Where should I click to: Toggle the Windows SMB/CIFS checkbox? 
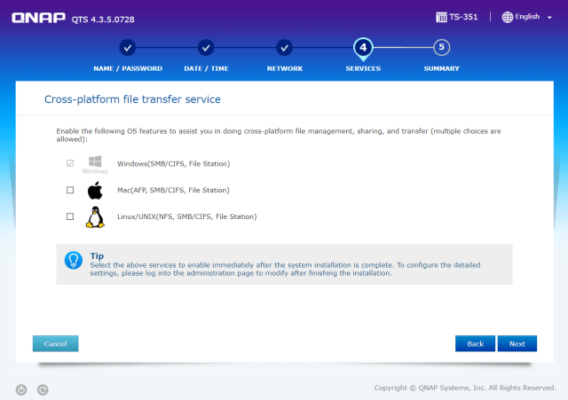tap(70, 163)
